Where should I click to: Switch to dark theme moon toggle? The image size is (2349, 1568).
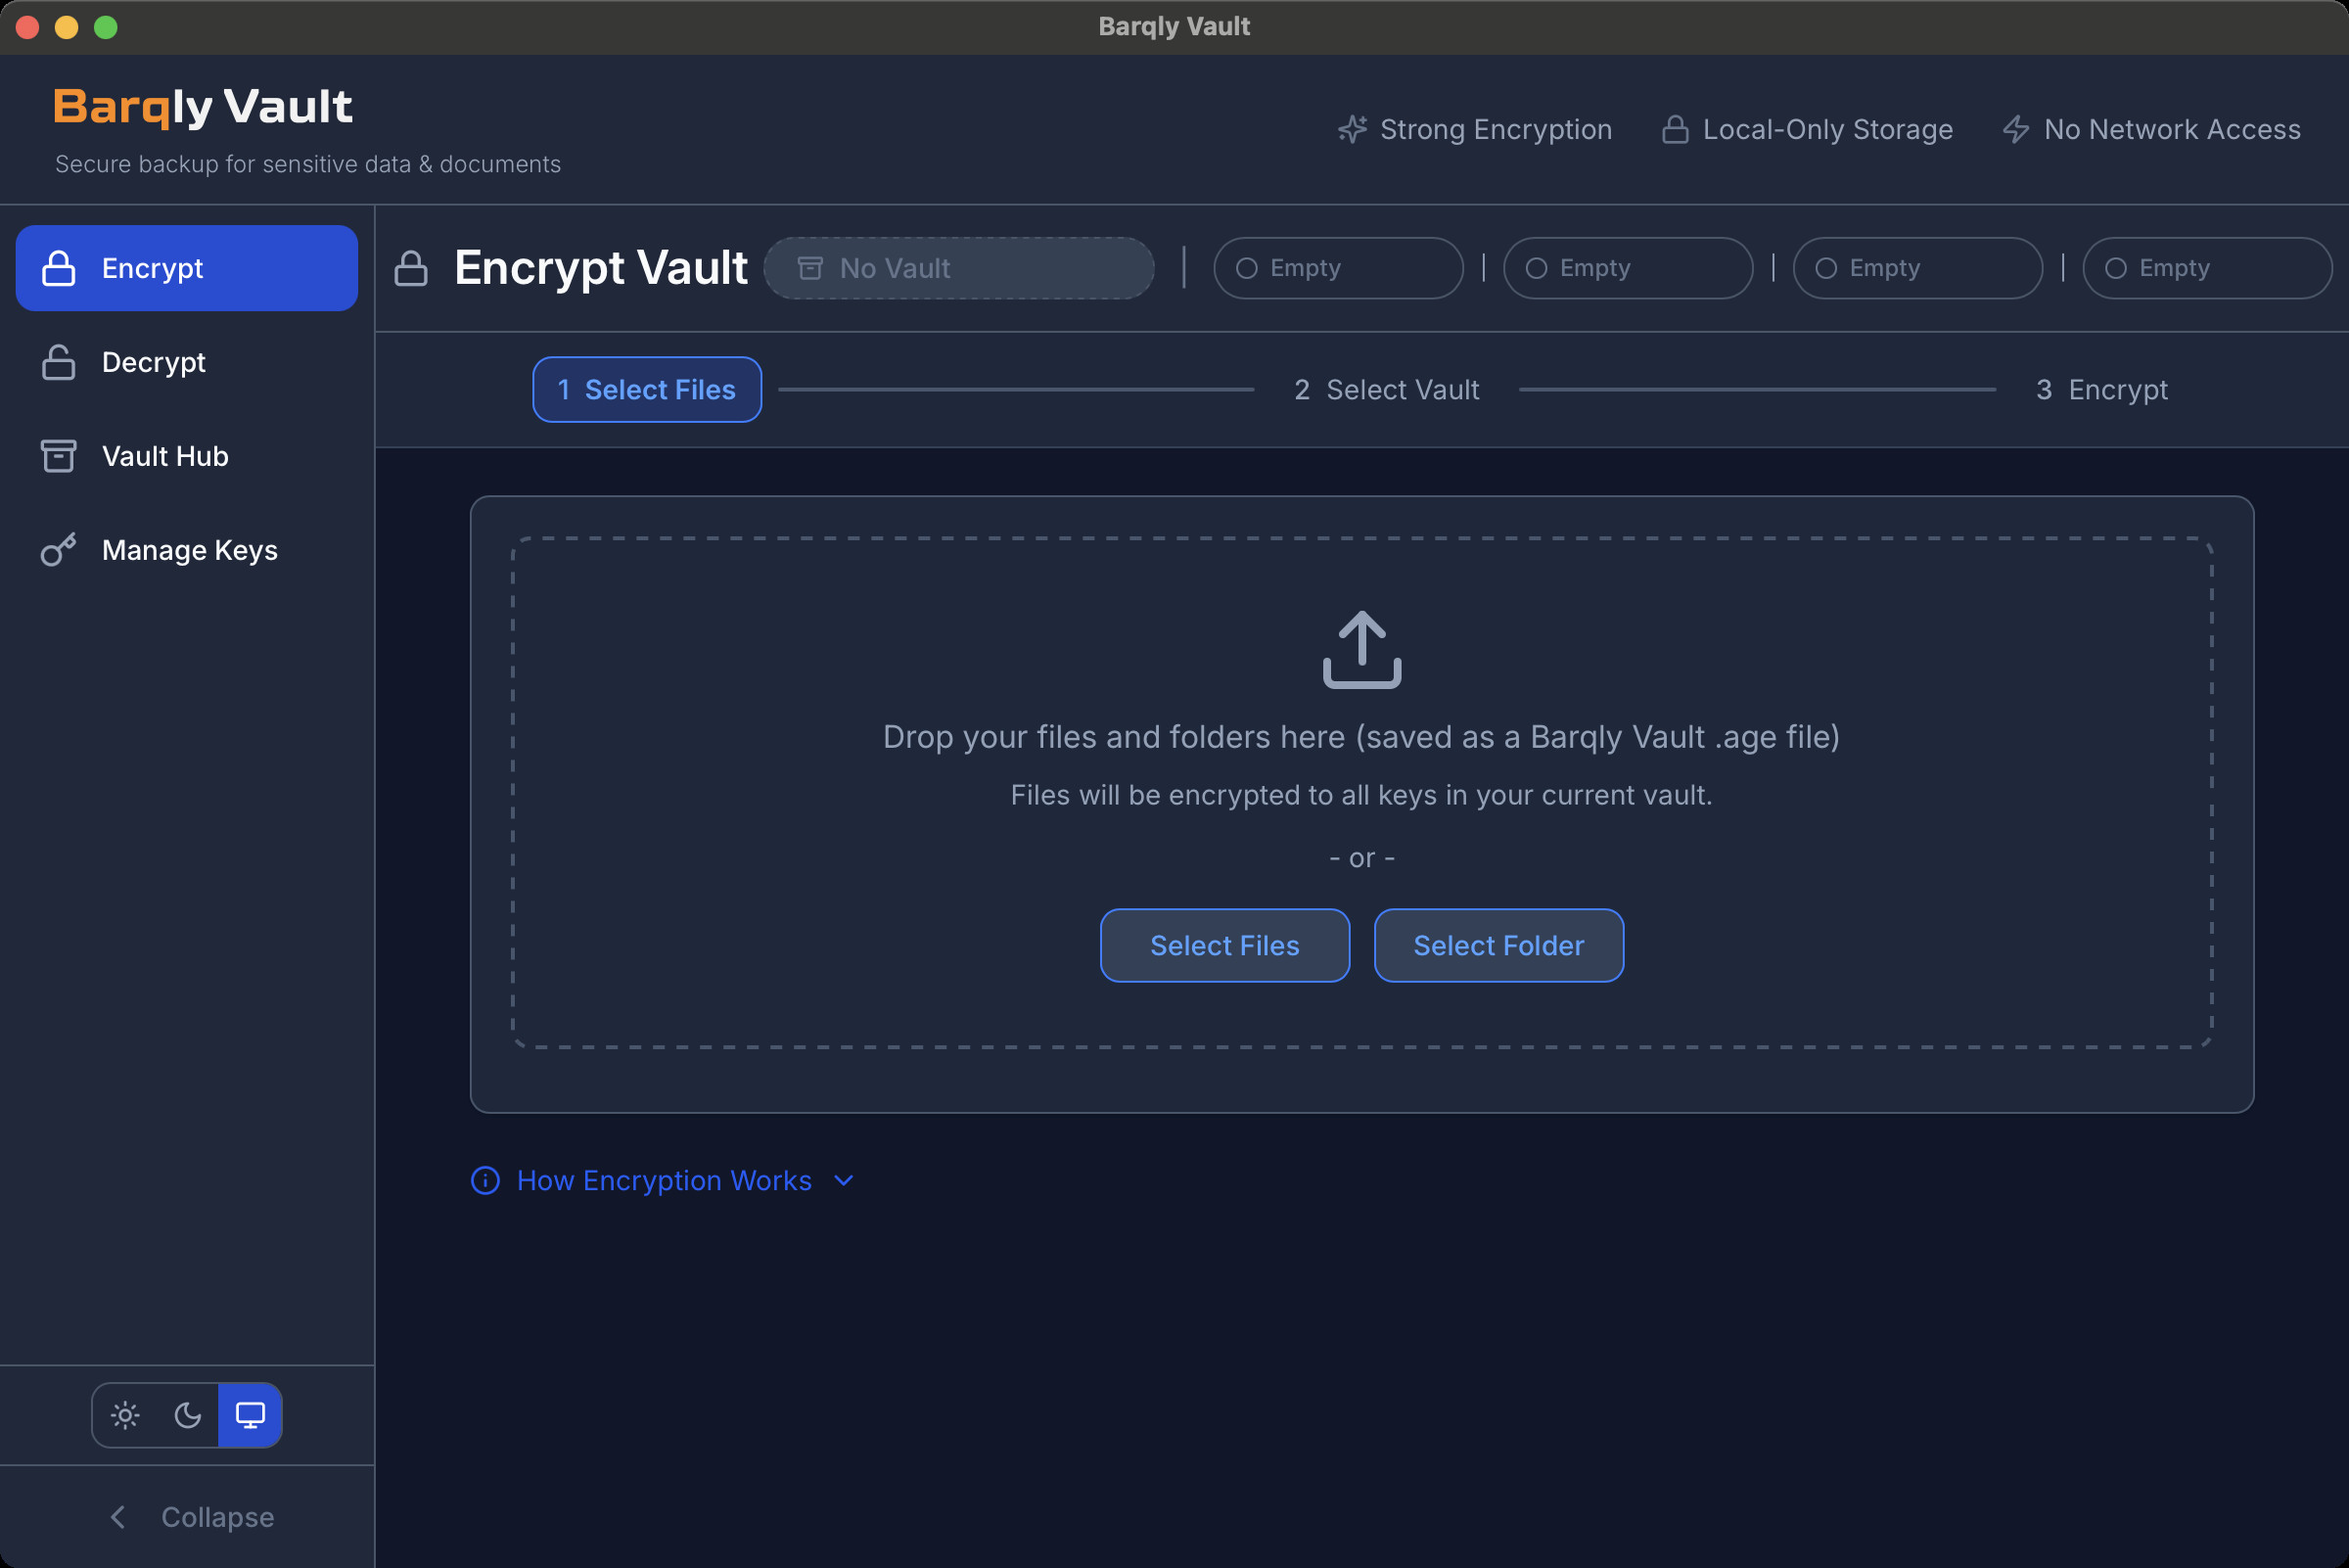(188, 1415)
